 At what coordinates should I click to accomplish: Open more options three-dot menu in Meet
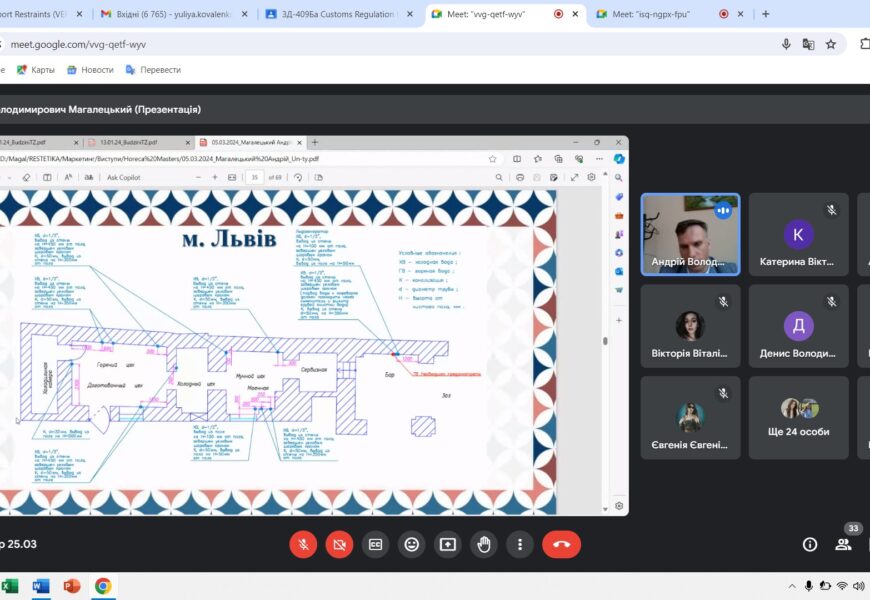pyautogui.click(x=520, y=544)
